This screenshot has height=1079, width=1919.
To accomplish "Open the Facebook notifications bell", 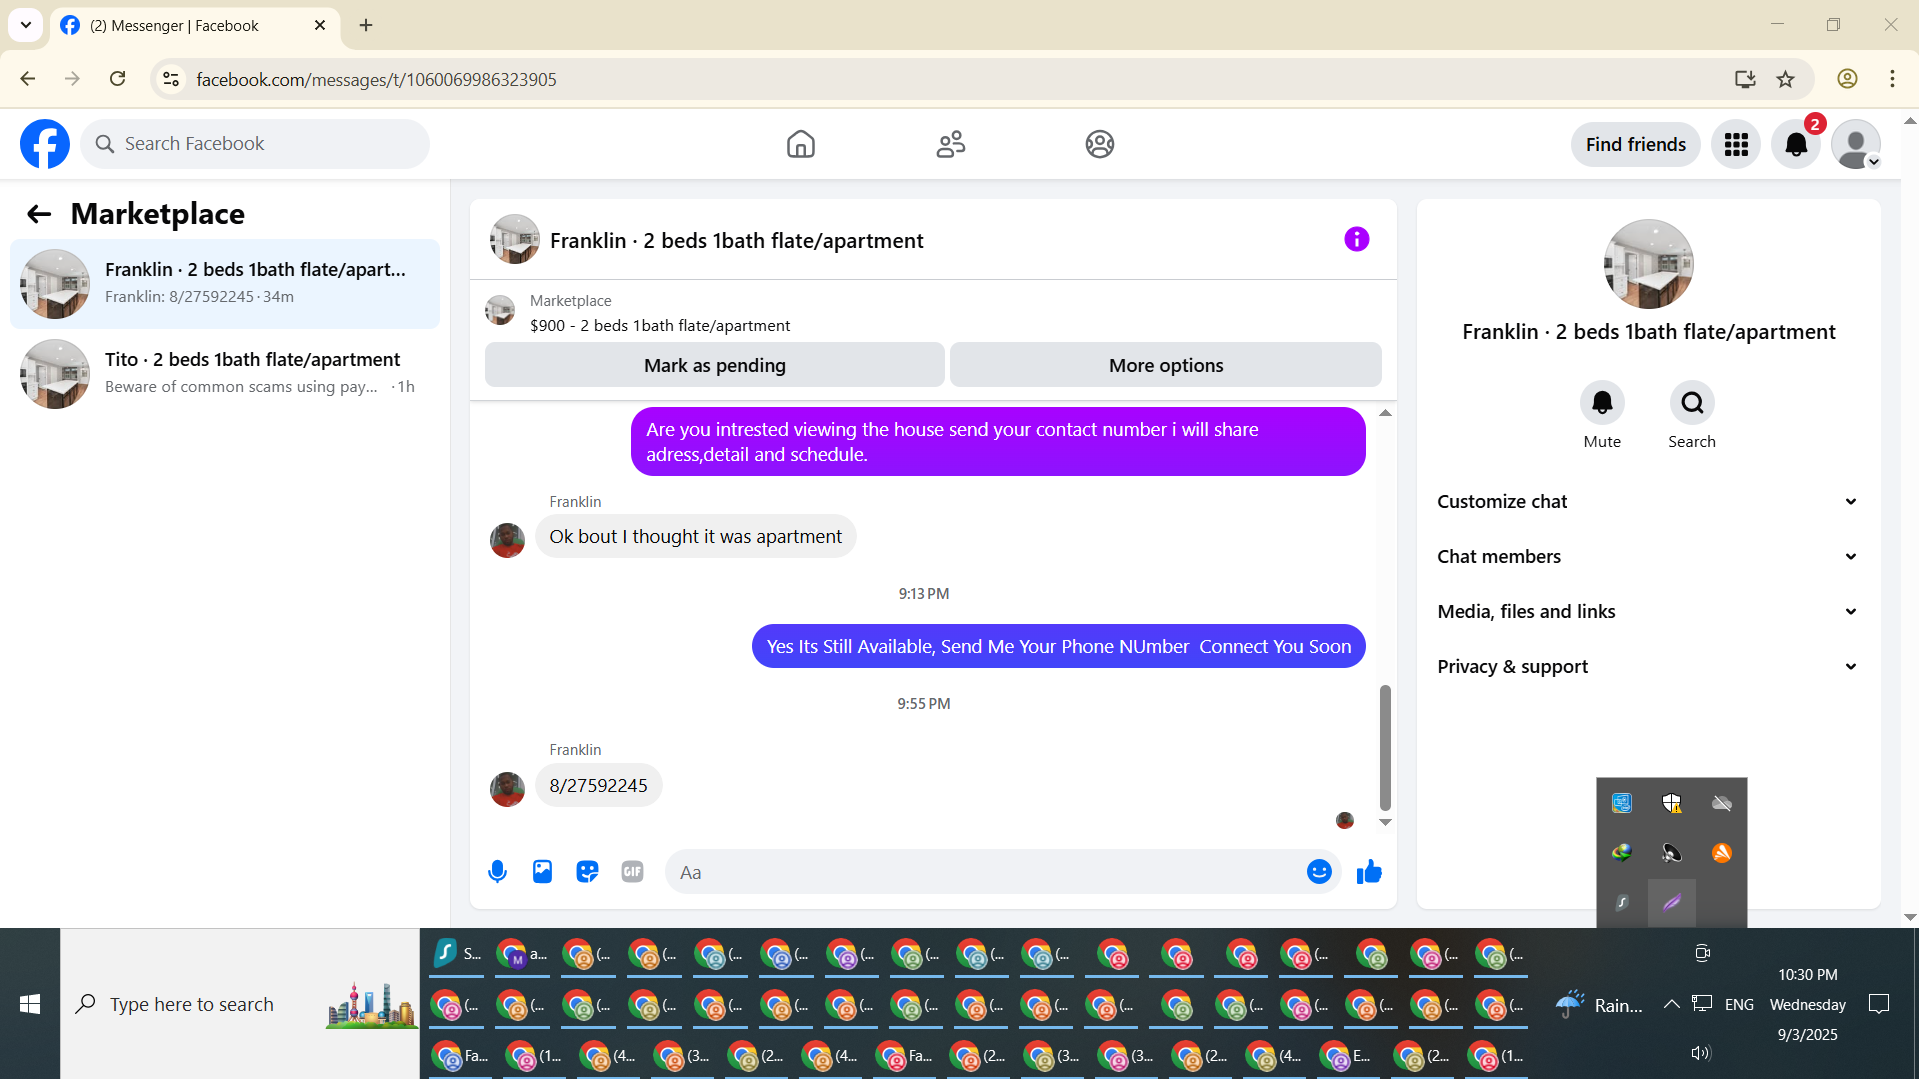I will [1796, 144].
